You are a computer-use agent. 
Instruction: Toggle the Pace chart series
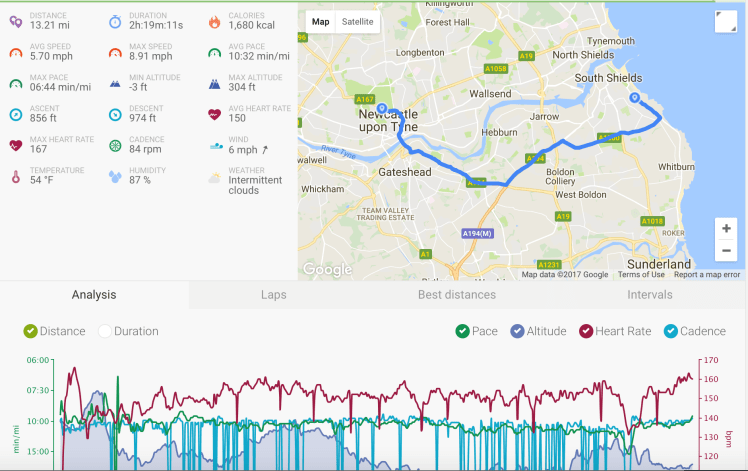[x=462, y=331]
